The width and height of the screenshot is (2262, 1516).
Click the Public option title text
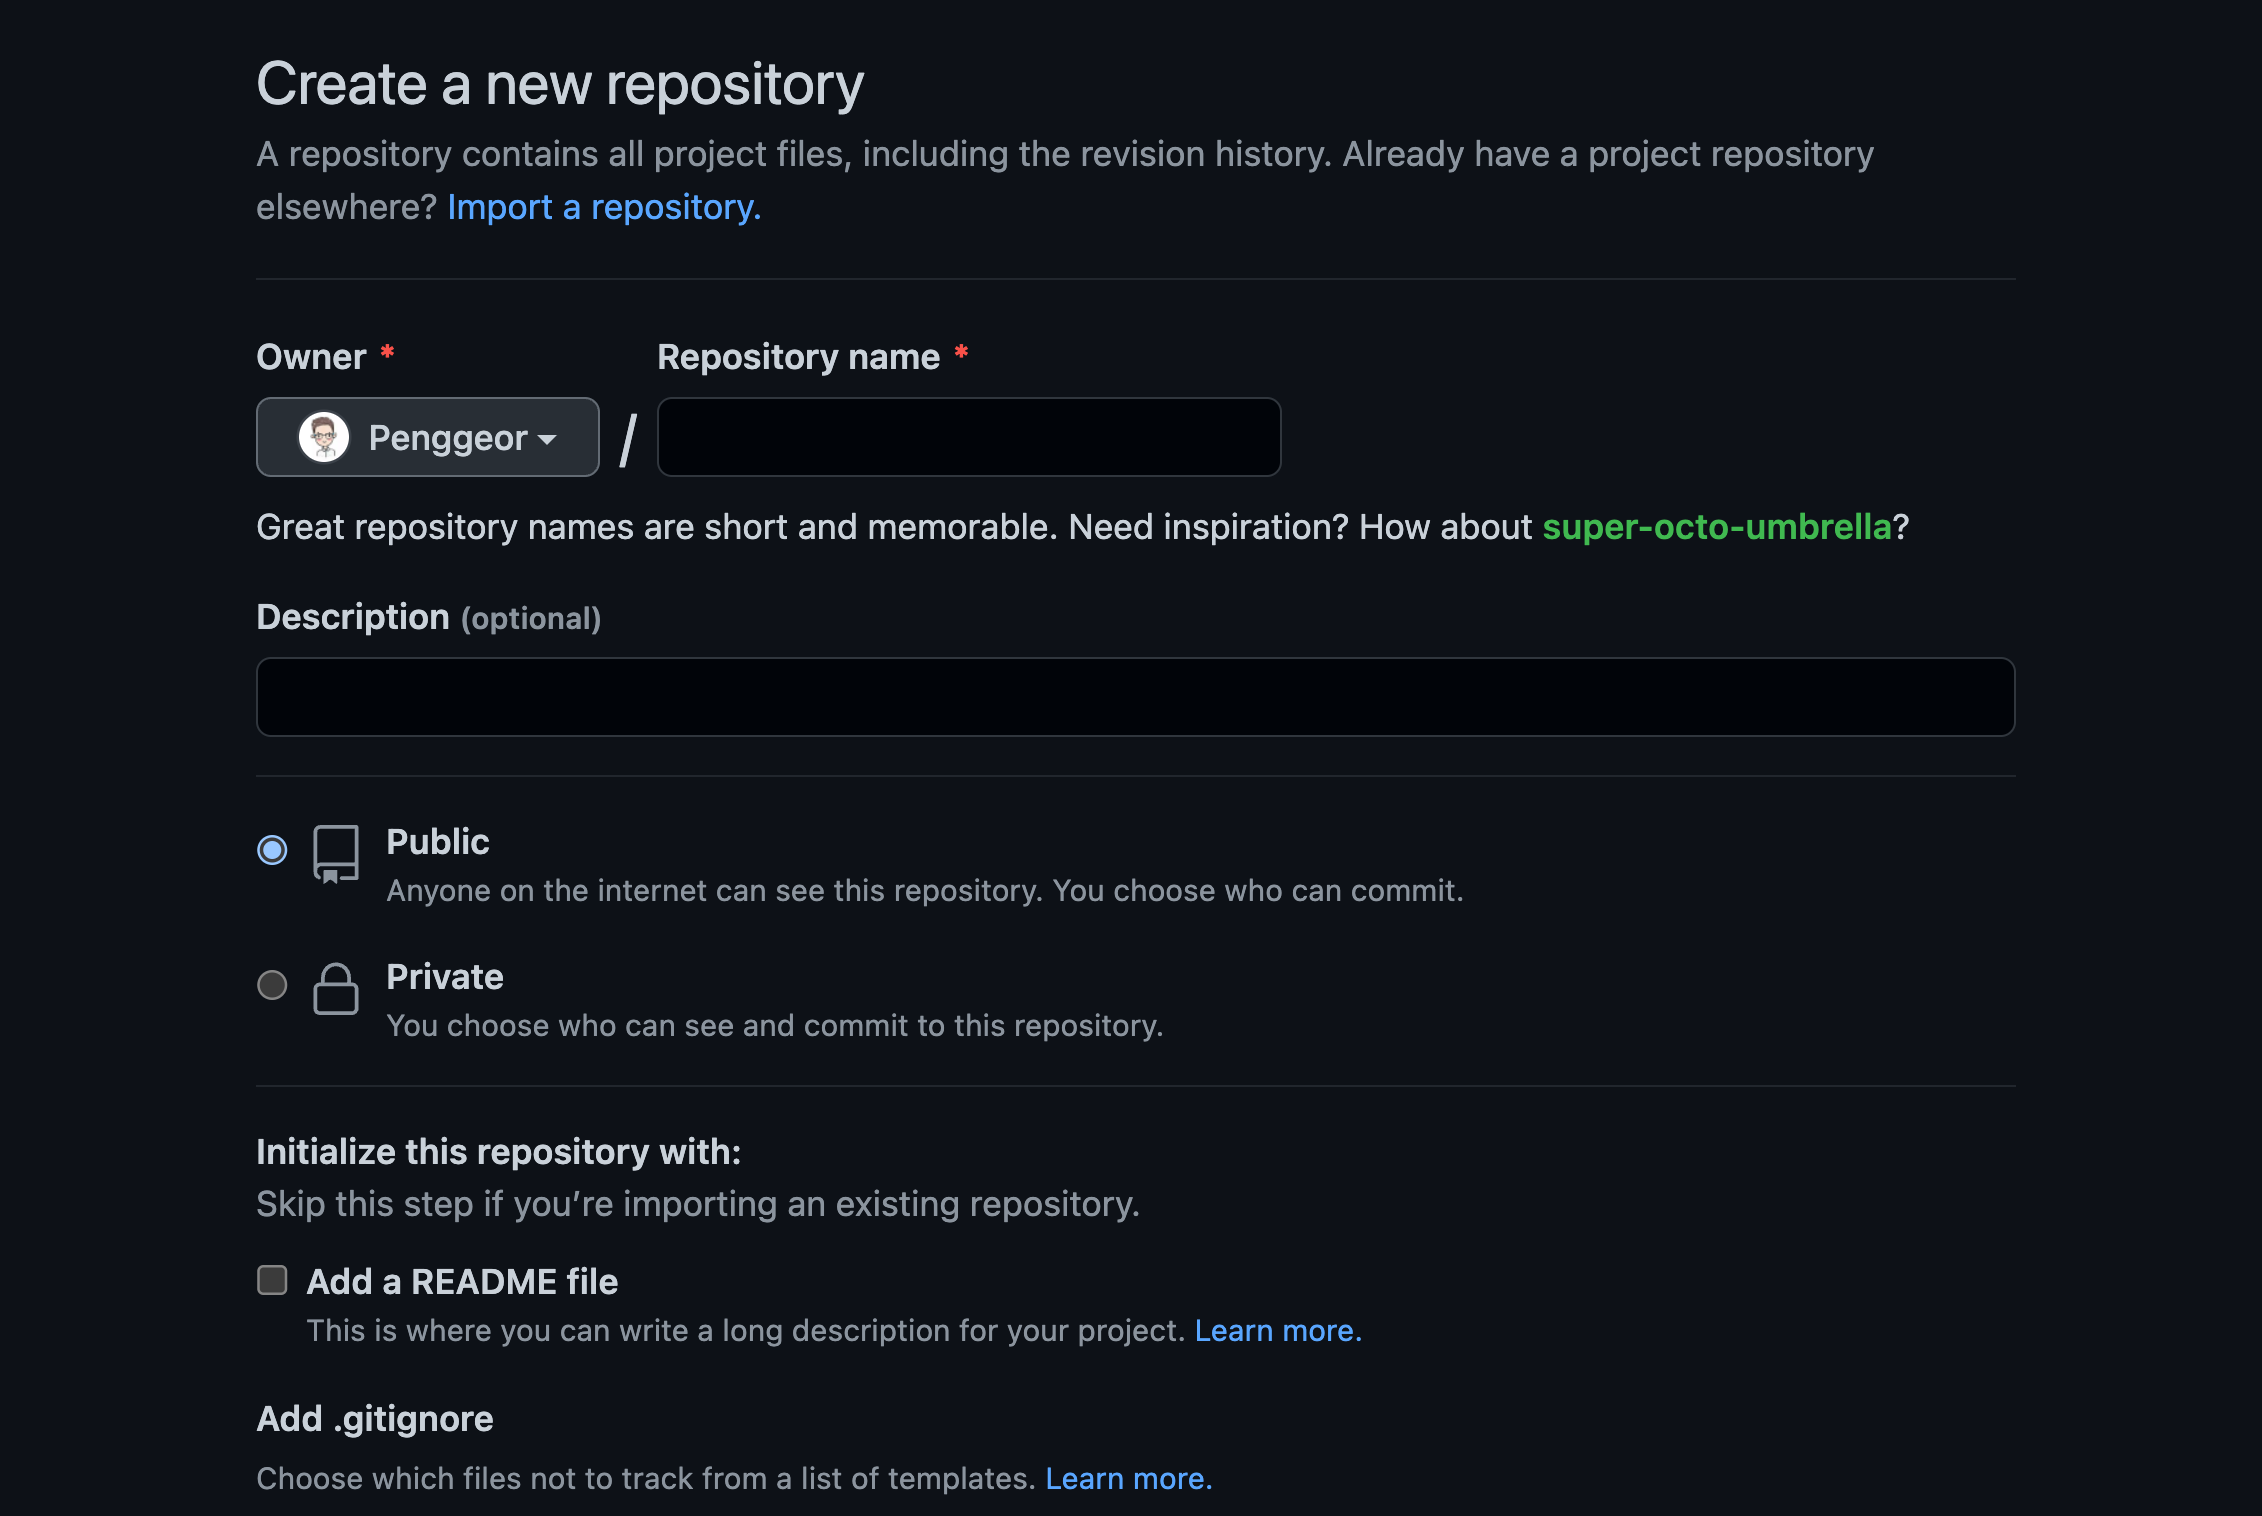tap(438, 842)
